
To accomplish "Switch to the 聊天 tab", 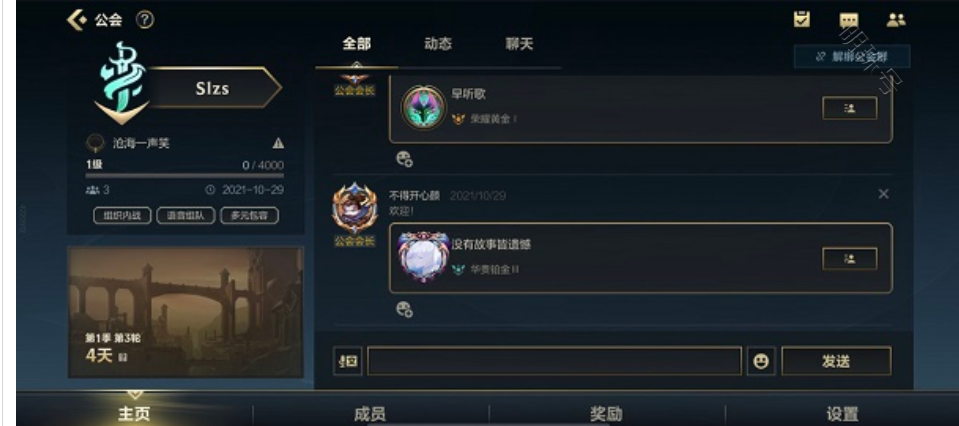I will [x=519, y=43].
